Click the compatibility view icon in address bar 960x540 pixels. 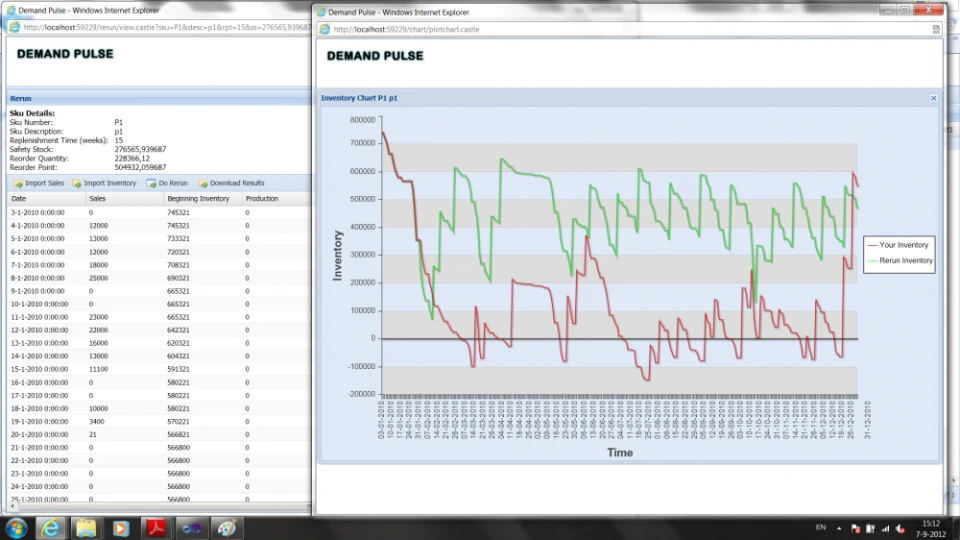(x=936, y=29)
